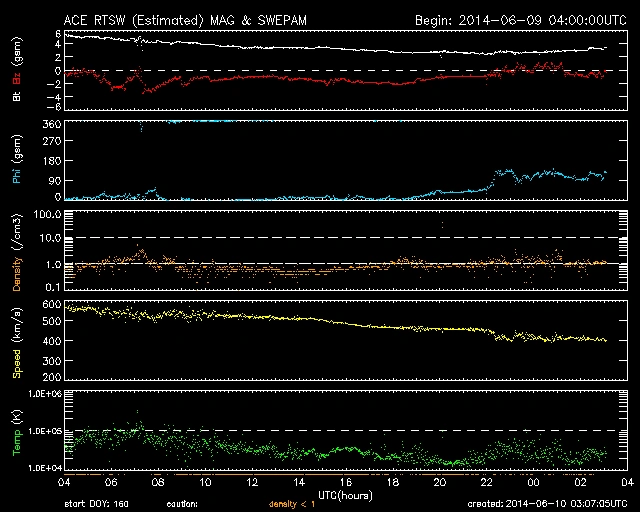Click the ACE RTSW plot title text
This screenshot has height=512, width=640.
click(x=186, y=19)
